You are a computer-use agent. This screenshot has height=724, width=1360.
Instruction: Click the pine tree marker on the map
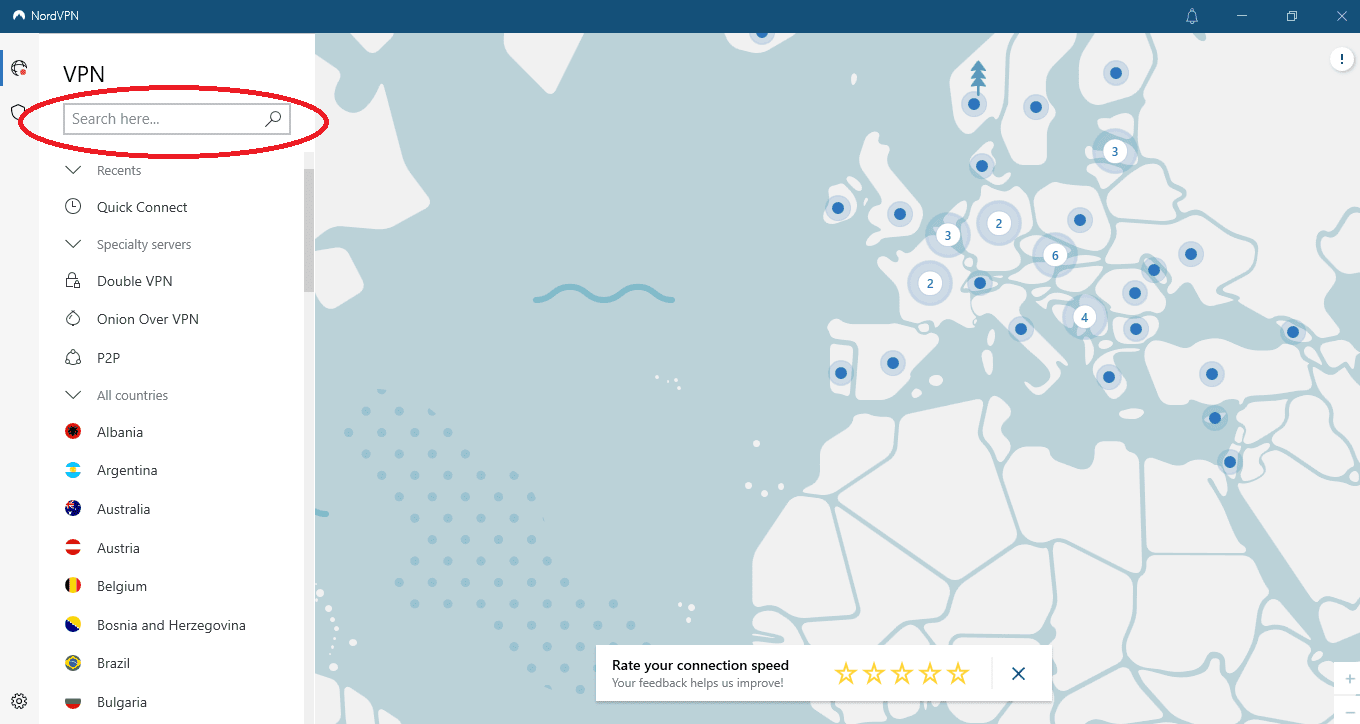click(977, 77)
